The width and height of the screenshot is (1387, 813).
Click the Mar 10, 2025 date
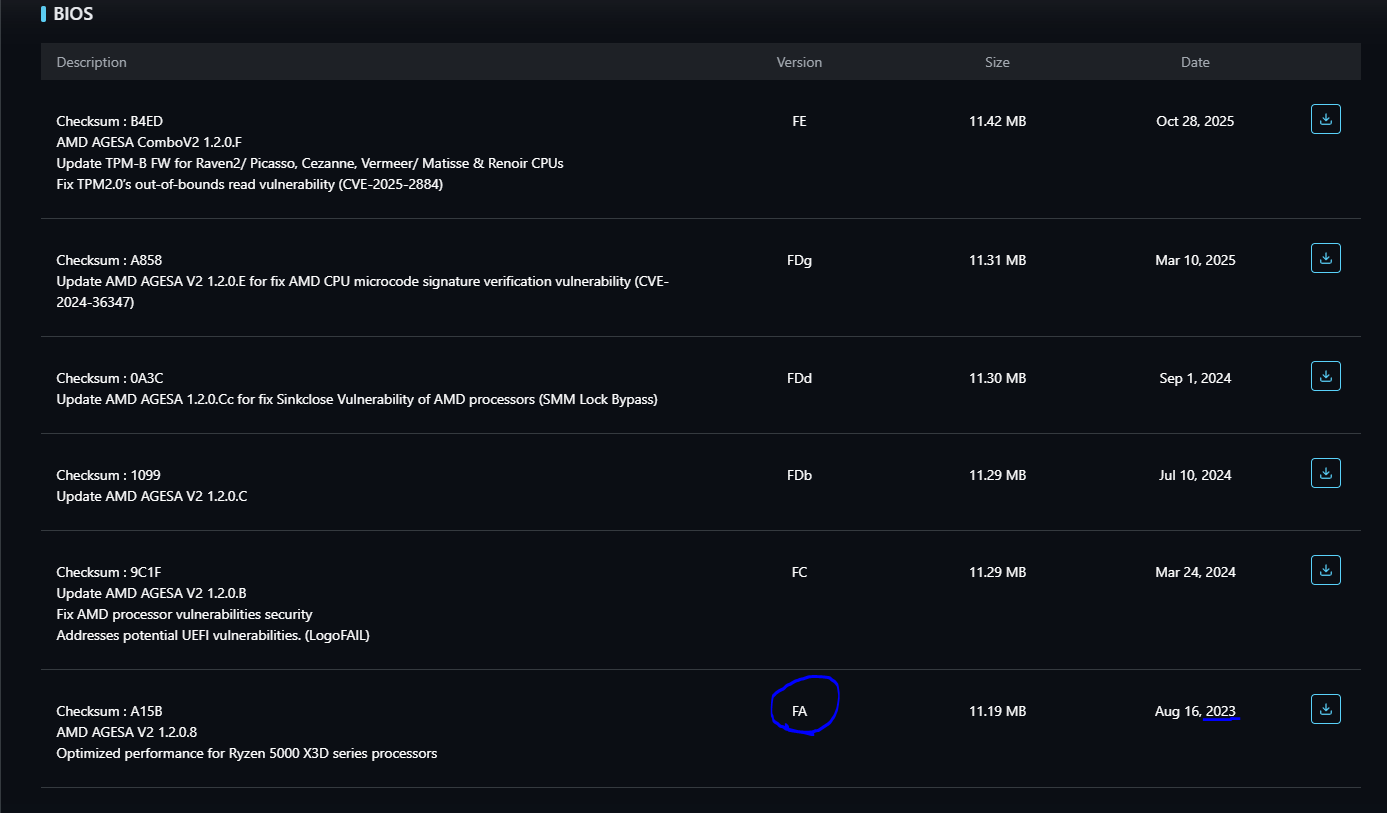pyautogui.click(x=1195, y=260)
